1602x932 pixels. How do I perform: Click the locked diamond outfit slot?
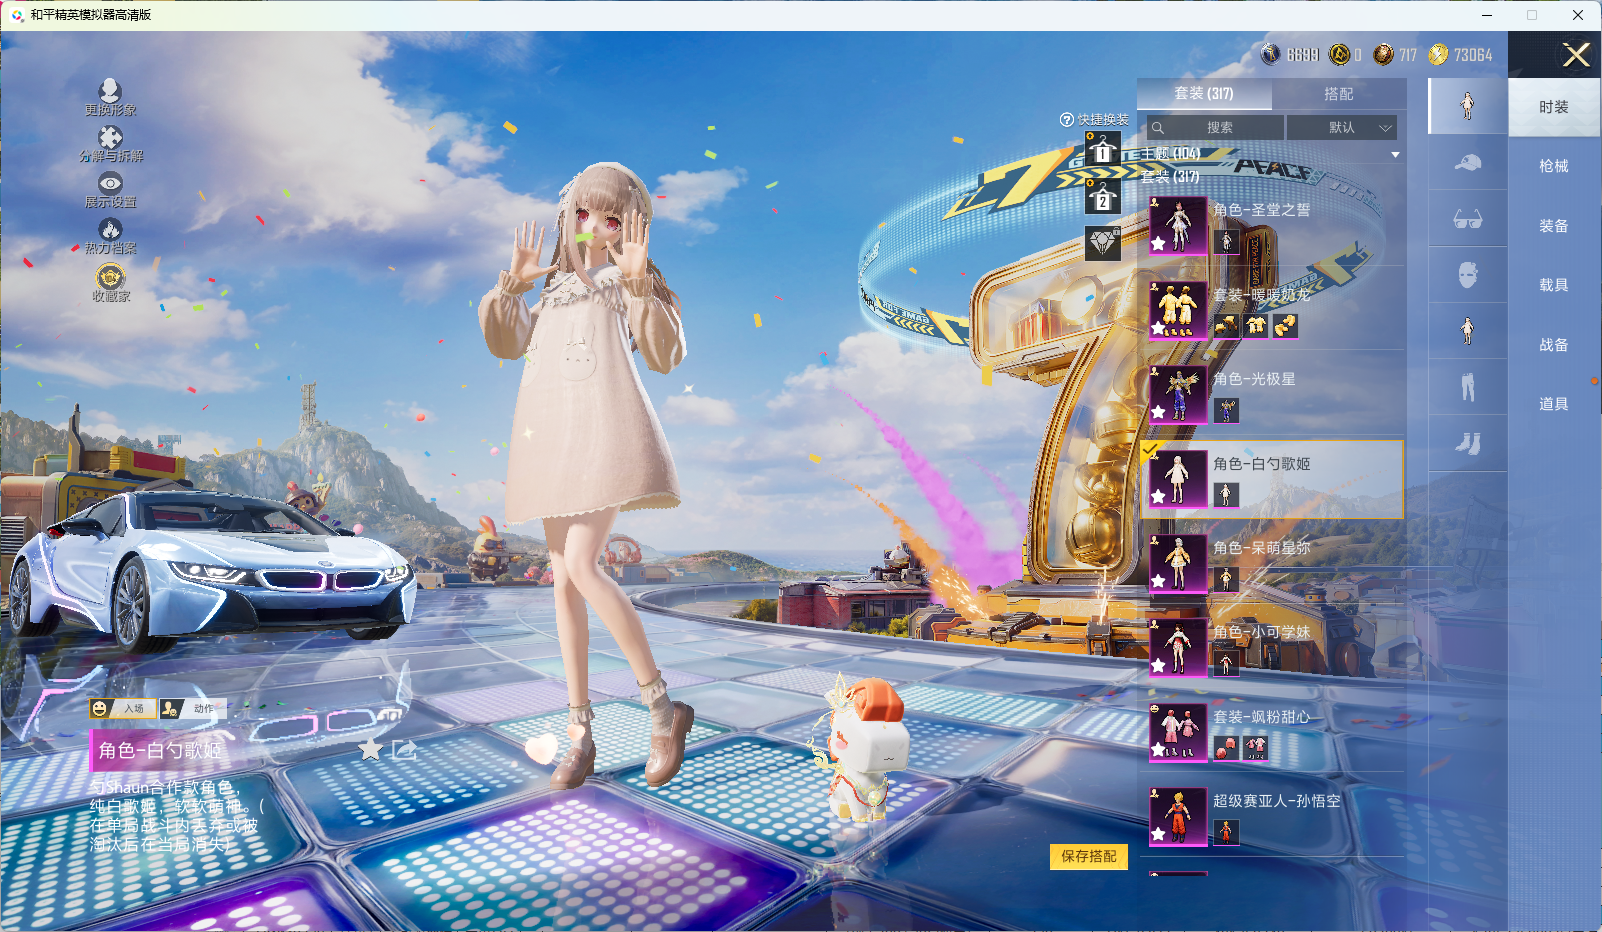coord(1102,243)
